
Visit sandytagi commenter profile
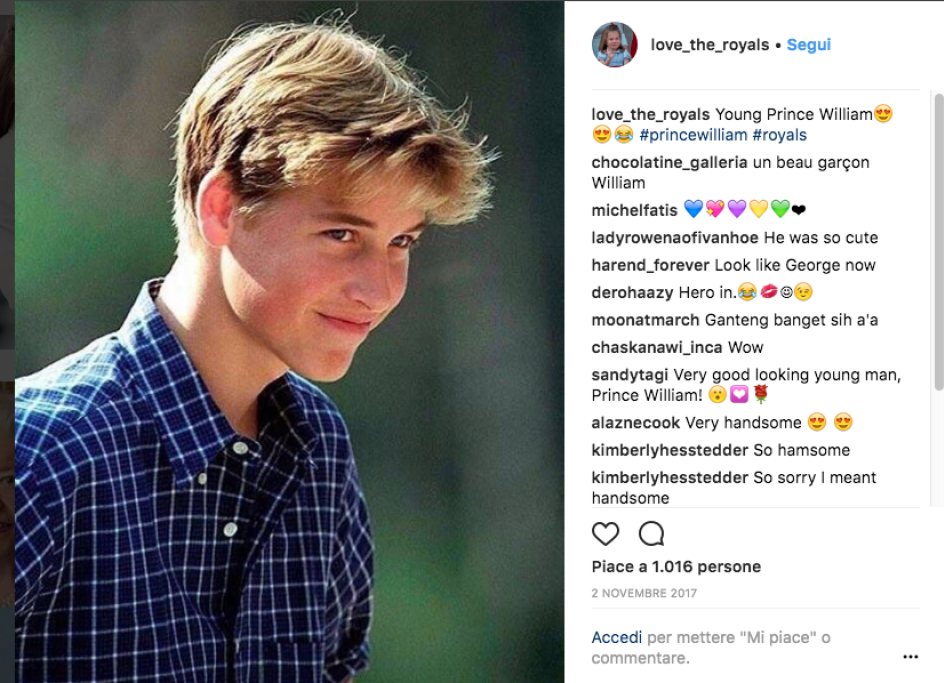[x=630, y=375]
